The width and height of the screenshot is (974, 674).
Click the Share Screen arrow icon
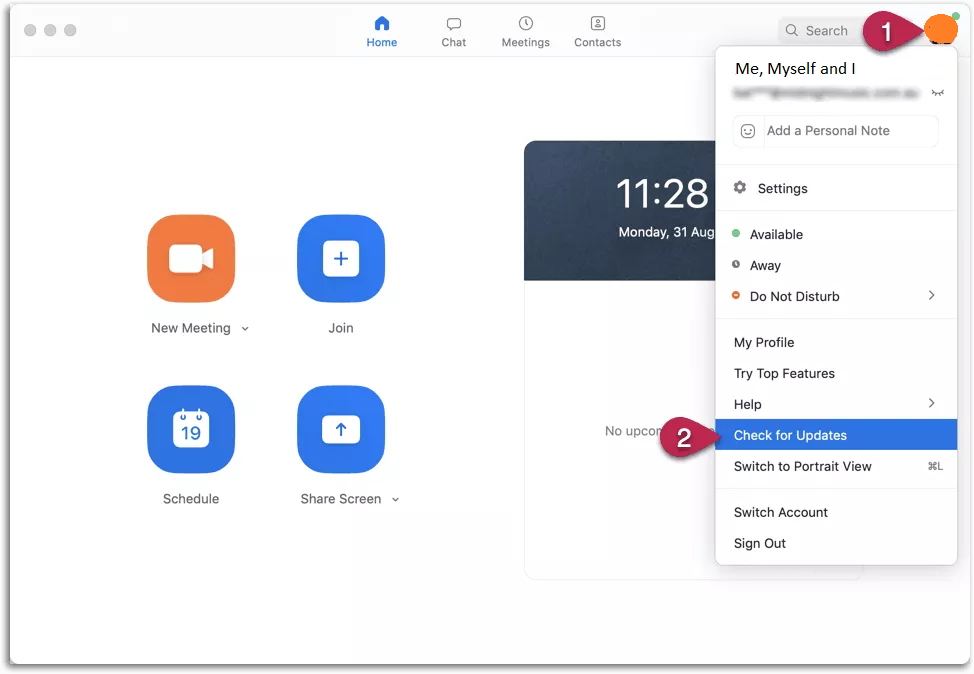point(341,430)
